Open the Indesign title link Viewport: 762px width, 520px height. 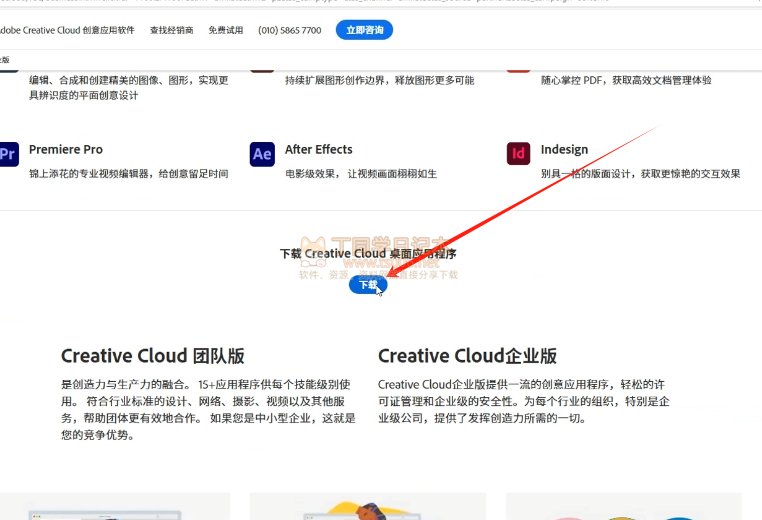[x=564, y=150]
